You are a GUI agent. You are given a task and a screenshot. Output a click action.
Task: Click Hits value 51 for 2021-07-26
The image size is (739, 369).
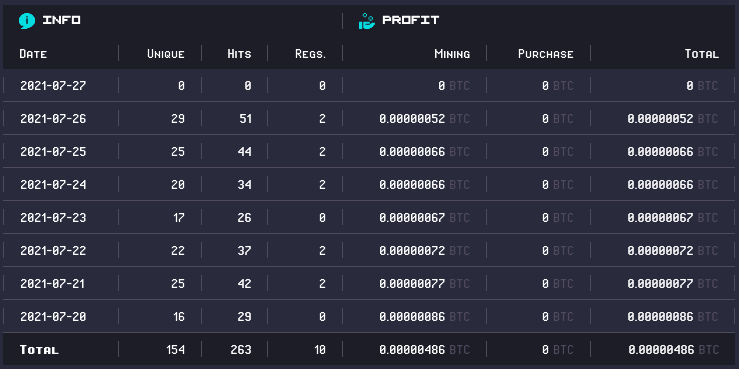[245, 119]
